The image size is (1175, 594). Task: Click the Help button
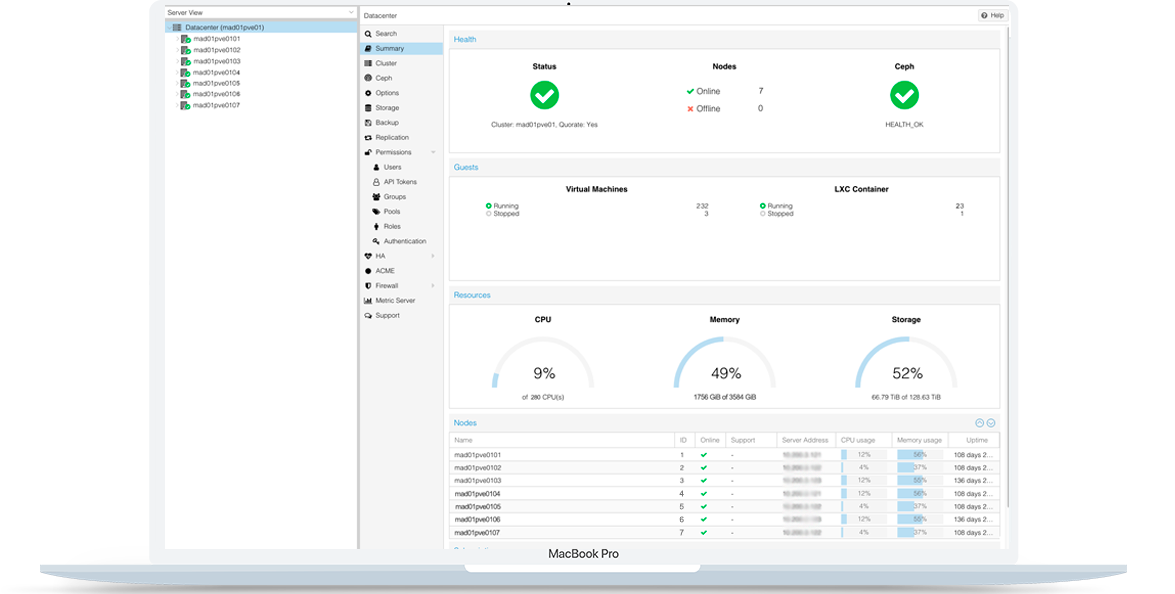coord(992,15)
